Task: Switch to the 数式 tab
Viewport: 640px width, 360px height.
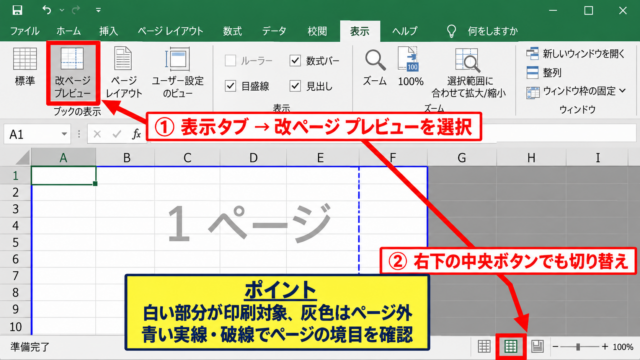Action: point(232,31)
